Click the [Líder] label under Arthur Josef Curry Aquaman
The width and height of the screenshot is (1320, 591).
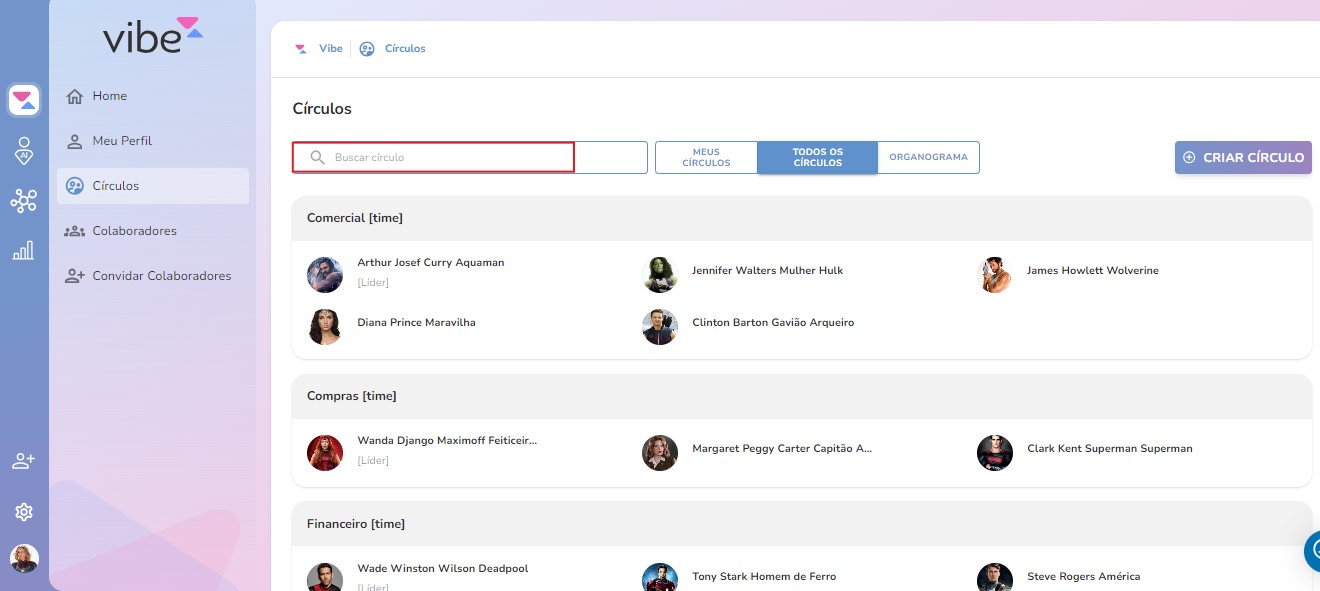pyautogui.click(x=373, y=283)
